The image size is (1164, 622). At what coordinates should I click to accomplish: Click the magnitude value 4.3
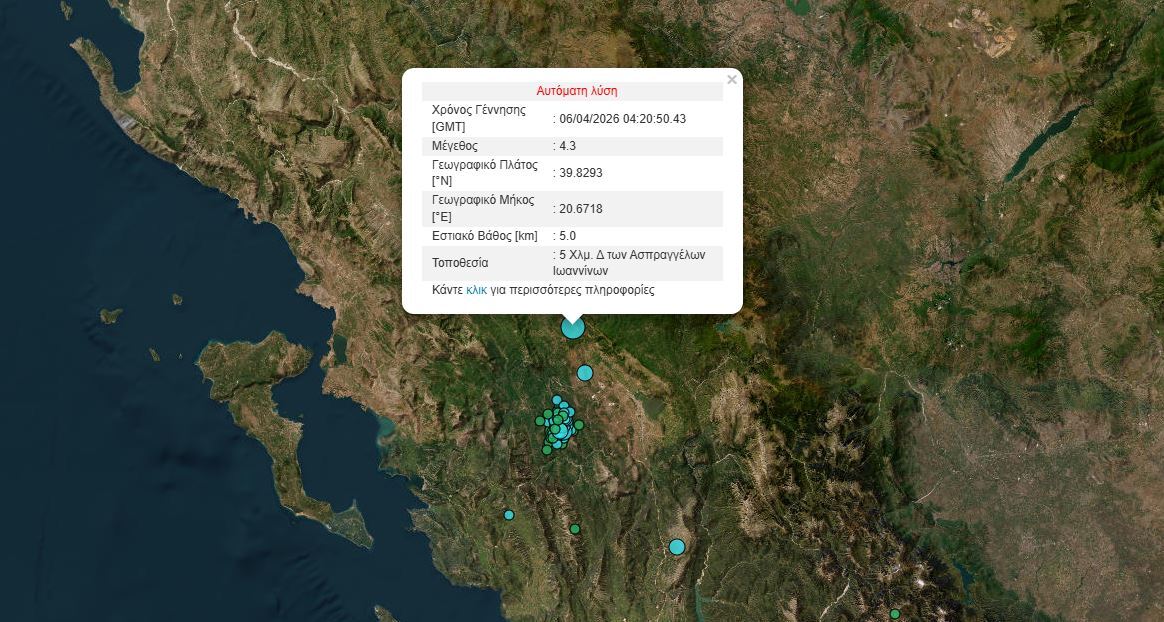coord(567,146)
